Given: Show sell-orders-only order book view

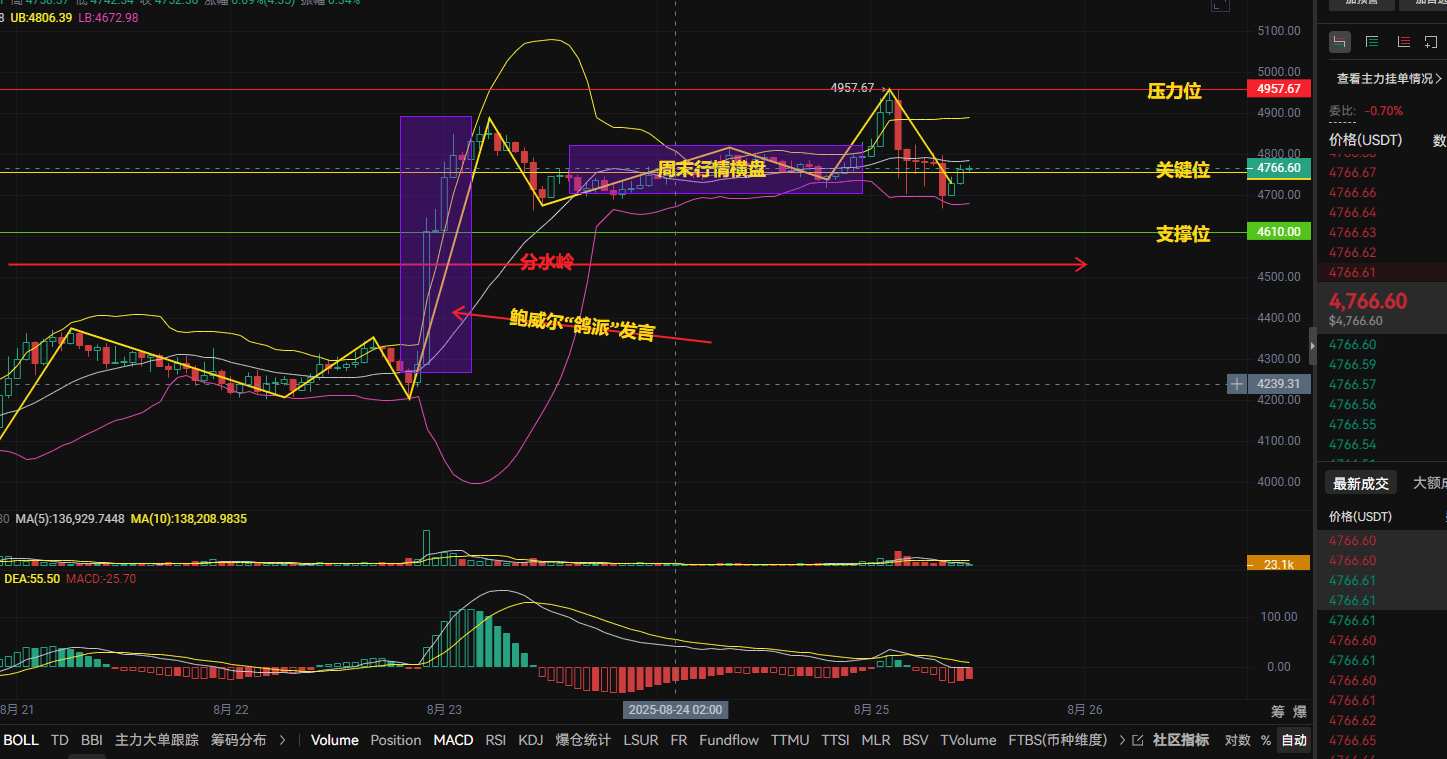Looking at the screenshot, I should 1404,41.
